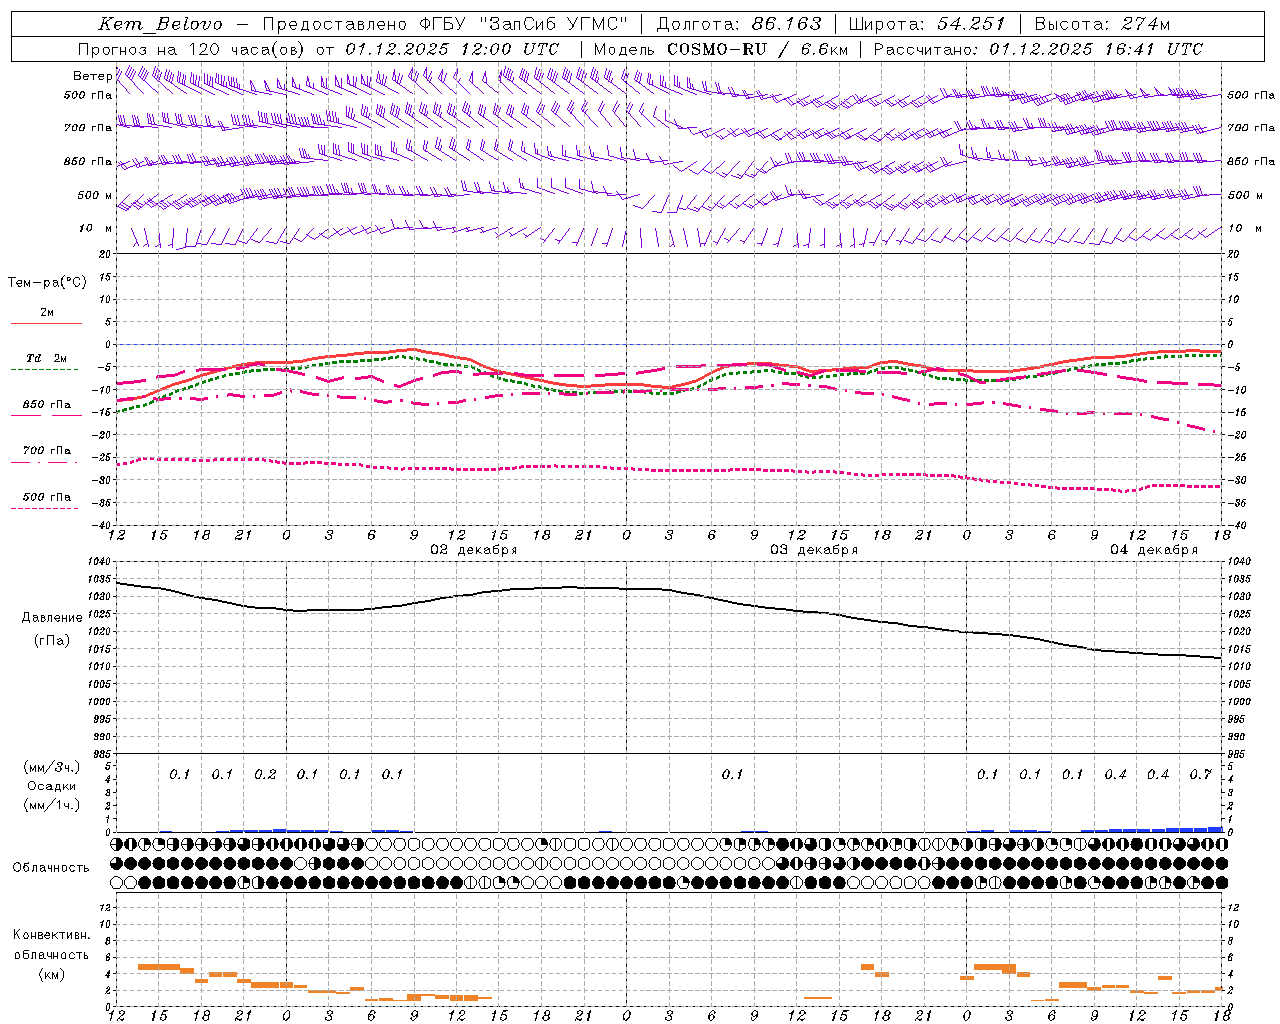
Task: Click the 0.7 precipitation value
Action: 1201,774
